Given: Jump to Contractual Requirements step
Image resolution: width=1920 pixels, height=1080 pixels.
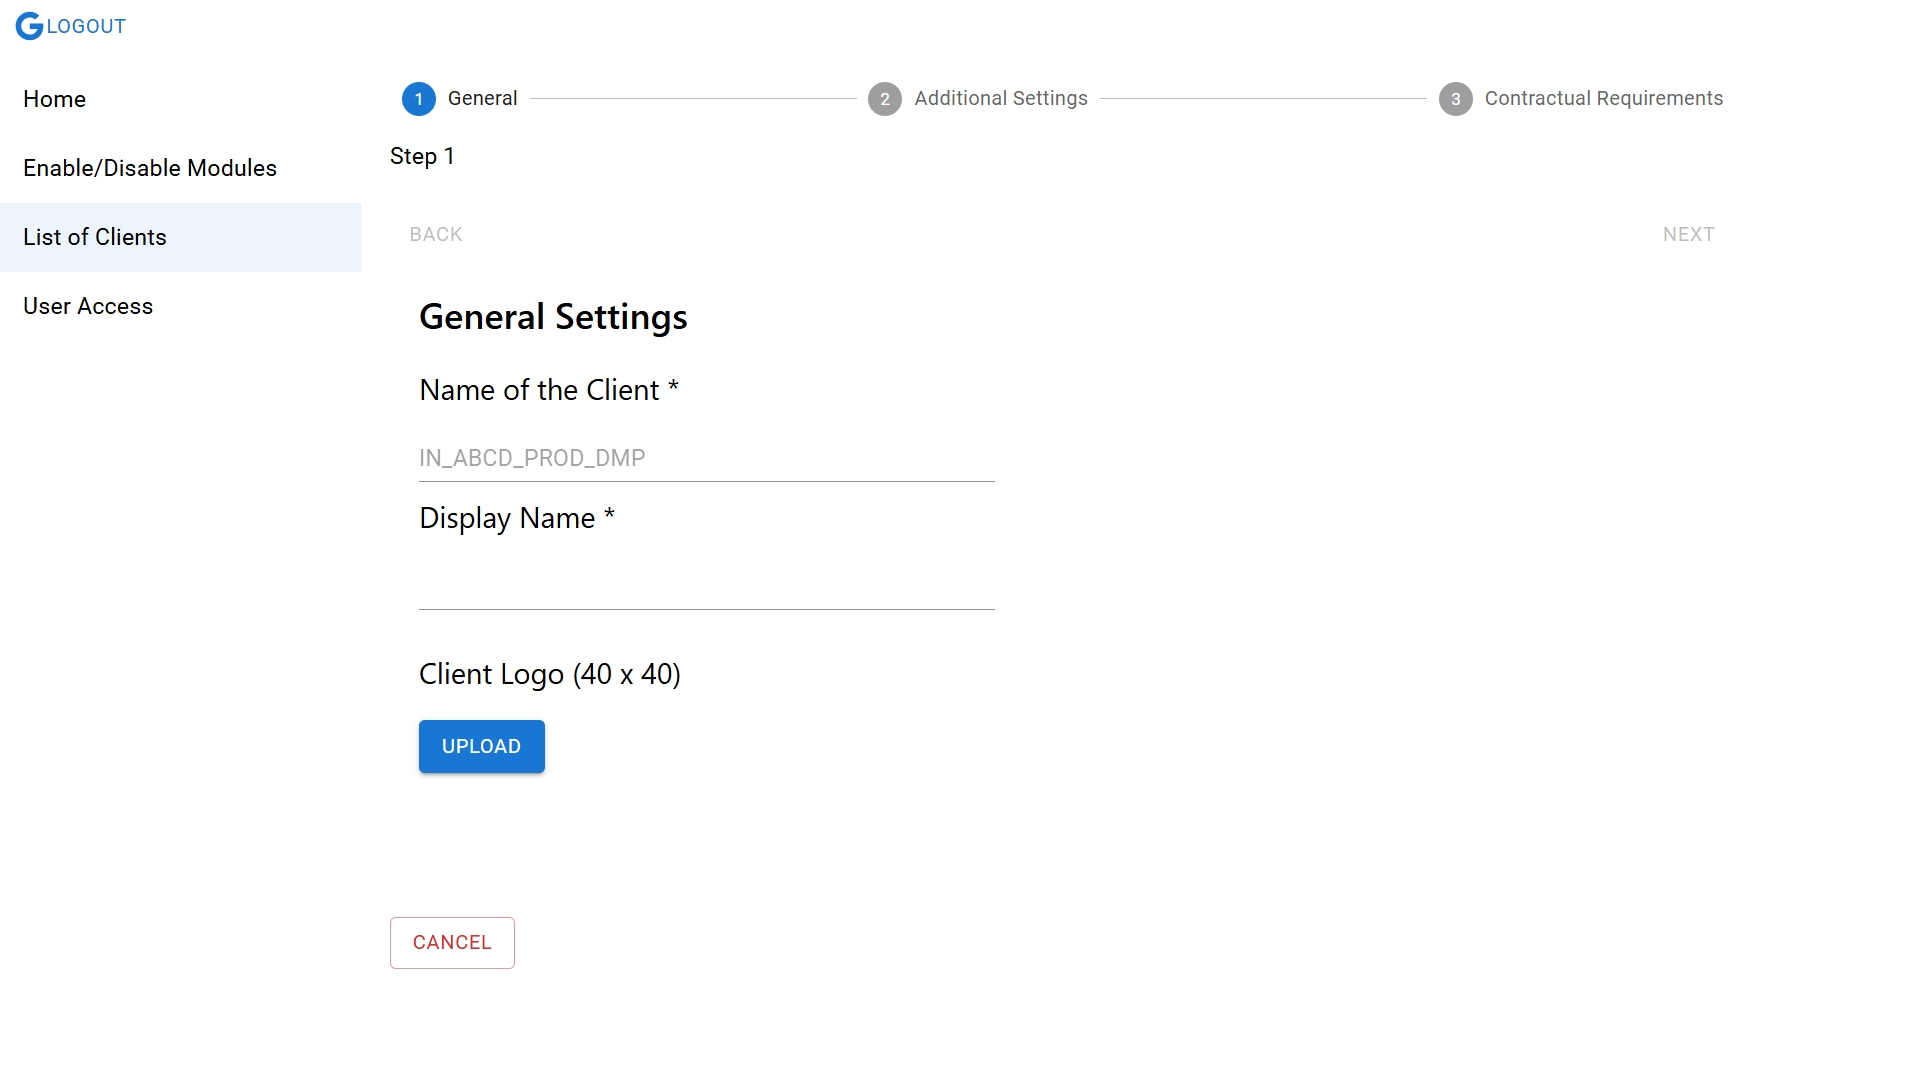Looking at the screenshot, I should pos(1603,98).
